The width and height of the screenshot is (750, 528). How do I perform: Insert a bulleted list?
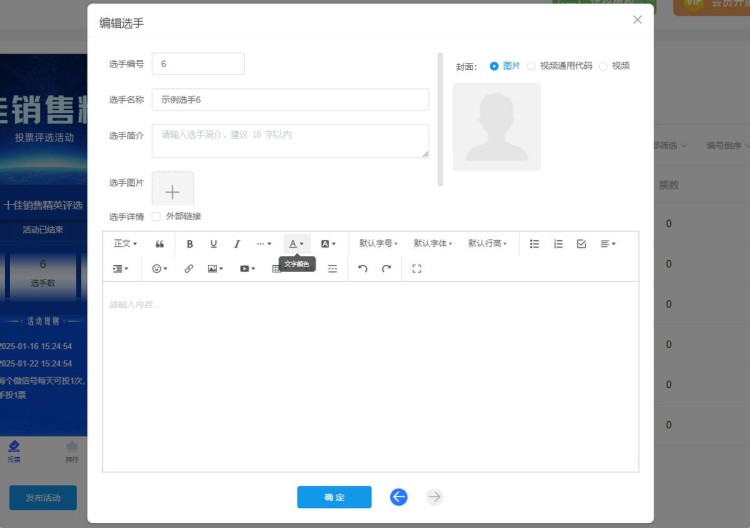[x=534, y=244]
